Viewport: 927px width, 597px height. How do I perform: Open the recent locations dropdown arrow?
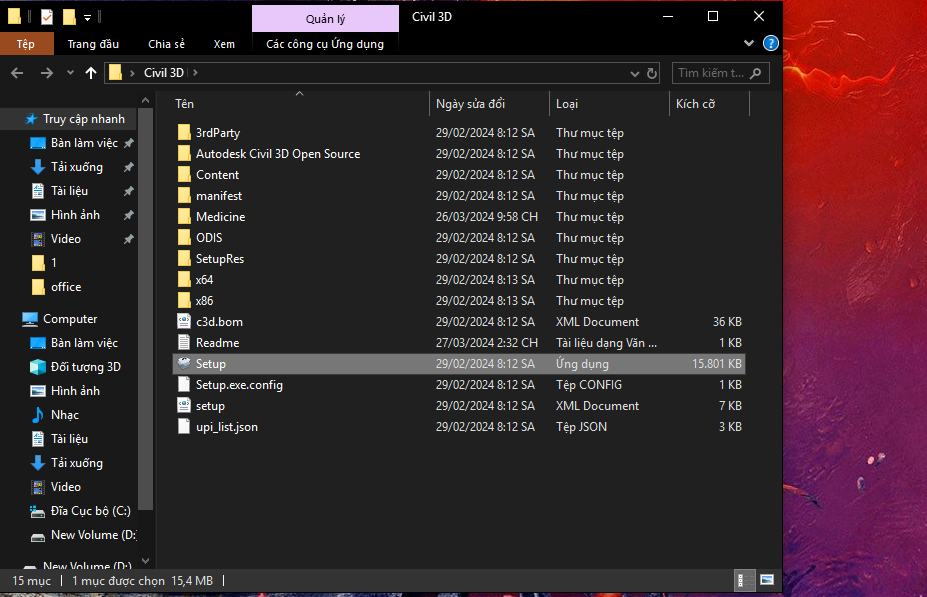[70, 73]
